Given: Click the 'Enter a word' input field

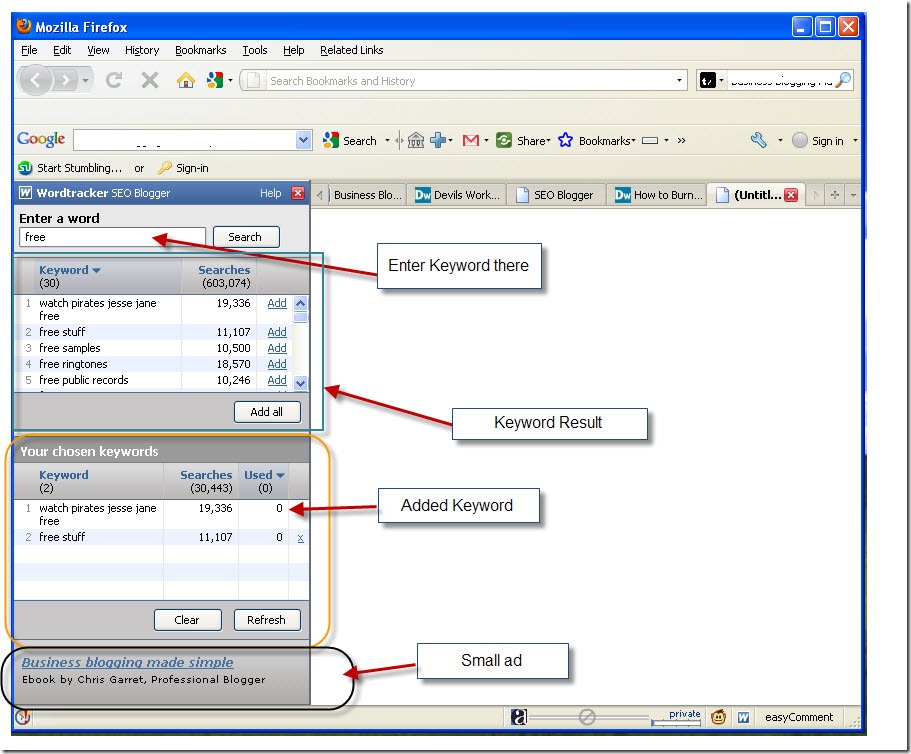Looking at the screenshot, I should click(x=113, y=237).
